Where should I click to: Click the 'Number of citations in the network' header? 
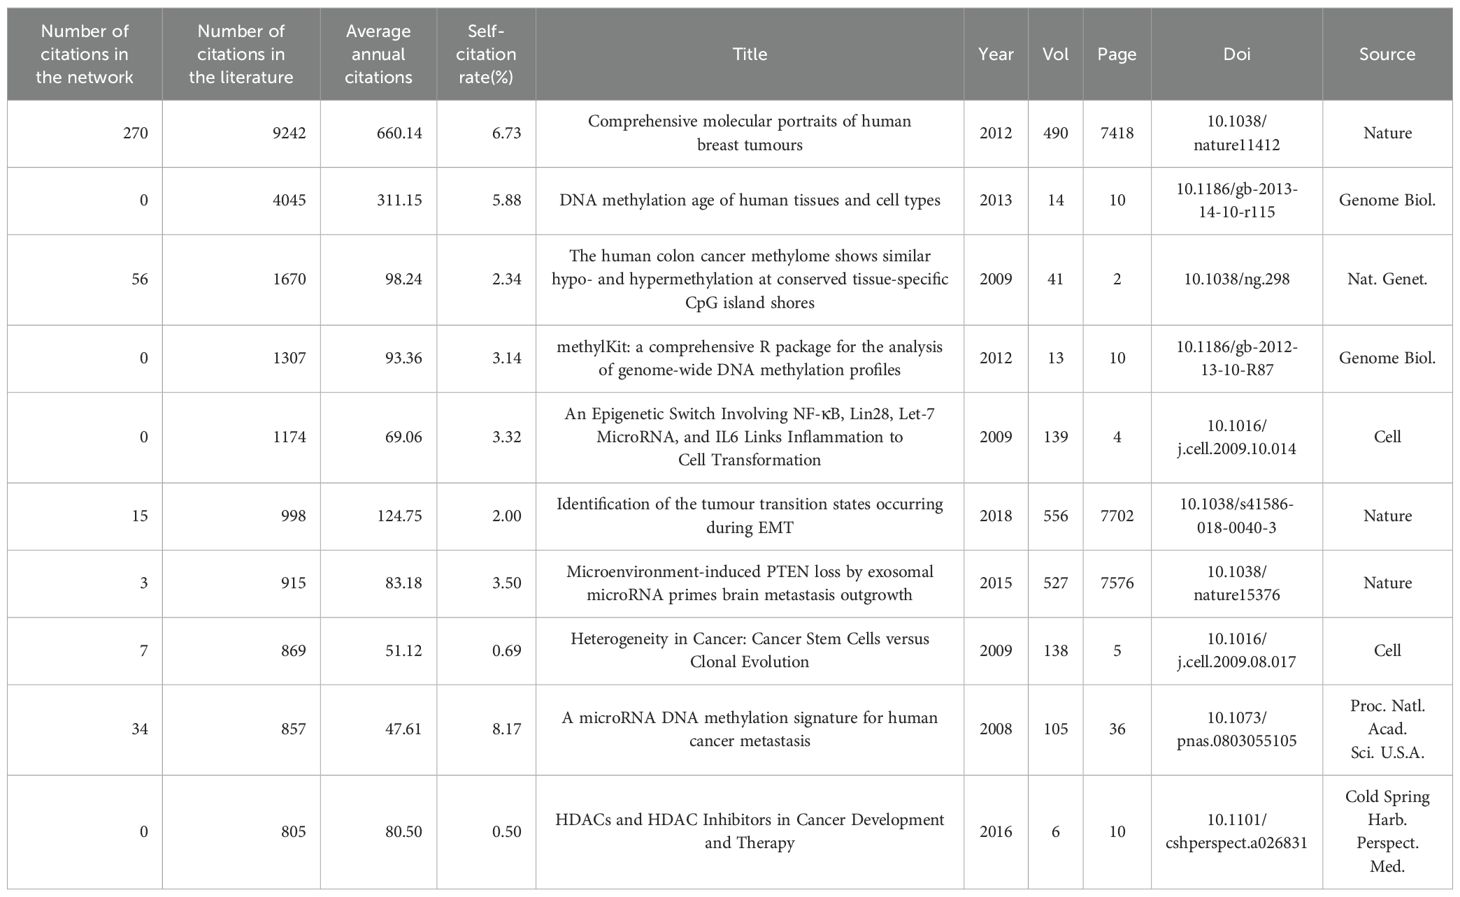point(84,54)
